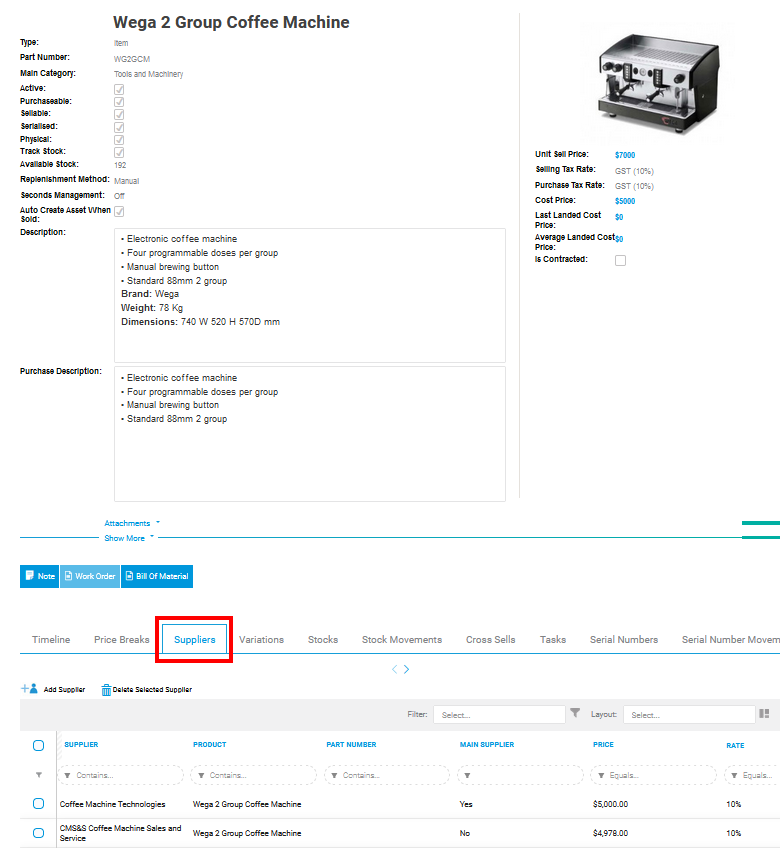Select the CMS&S Coffee Machine Sales row checkbox

point(38,833)
